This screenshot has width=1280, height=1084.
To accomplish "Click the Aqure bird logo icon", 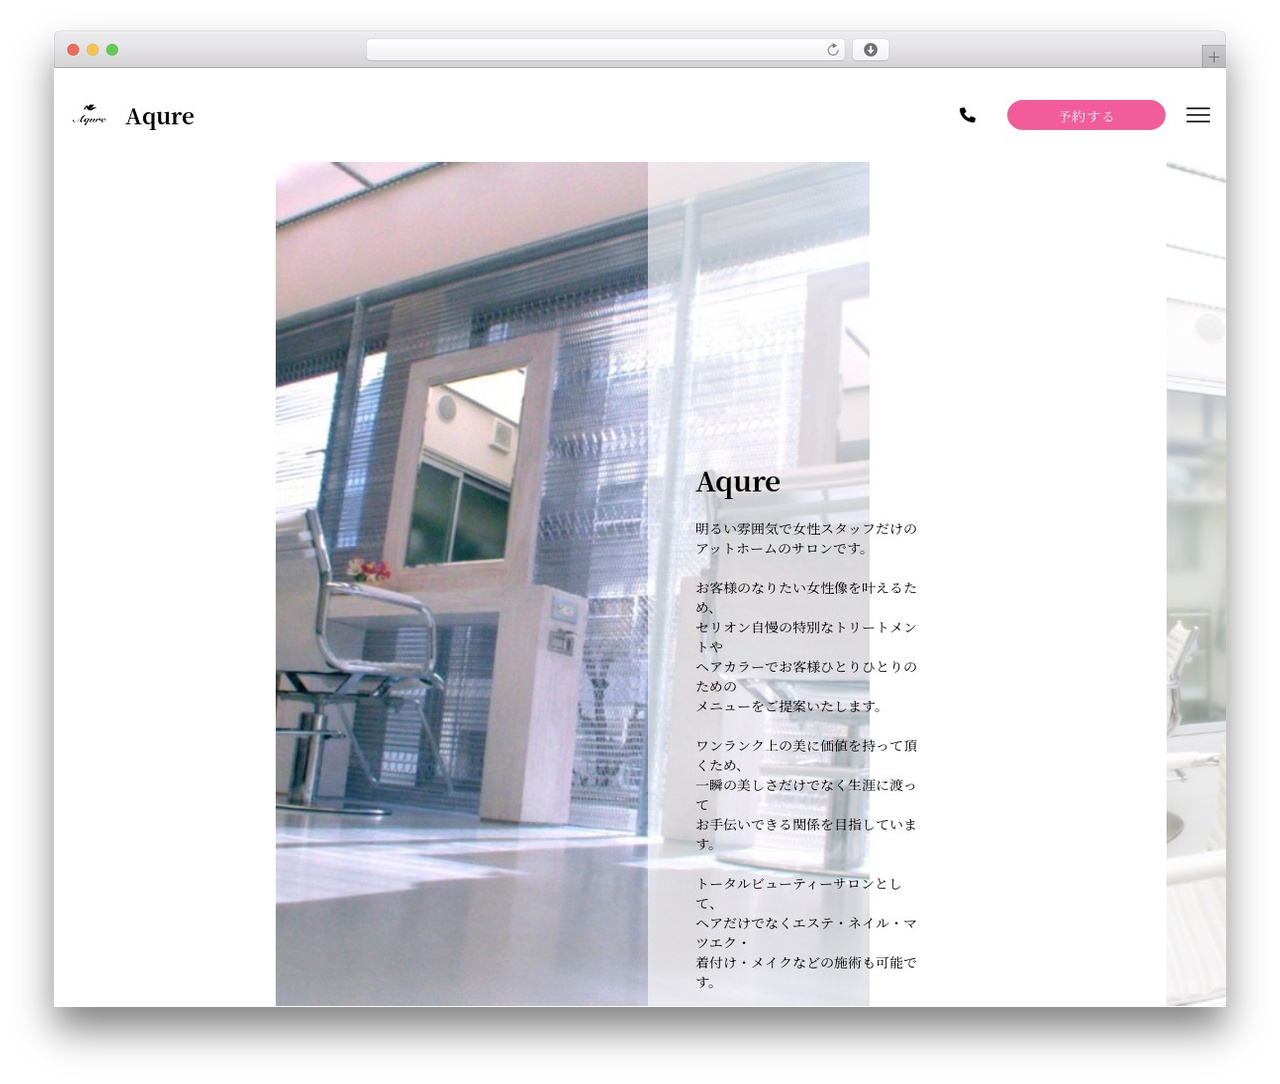I will click(x=89, y=115).
